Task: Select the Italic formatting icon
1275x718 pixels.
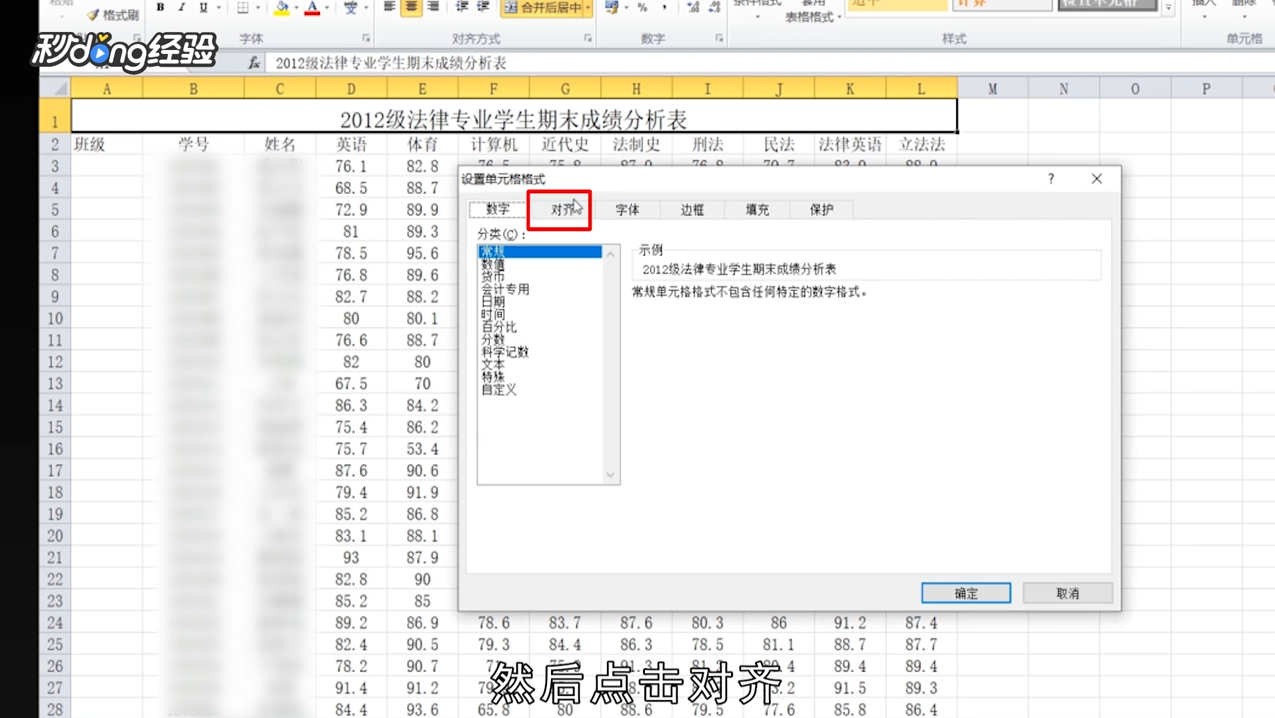Action: coord(181,7)
